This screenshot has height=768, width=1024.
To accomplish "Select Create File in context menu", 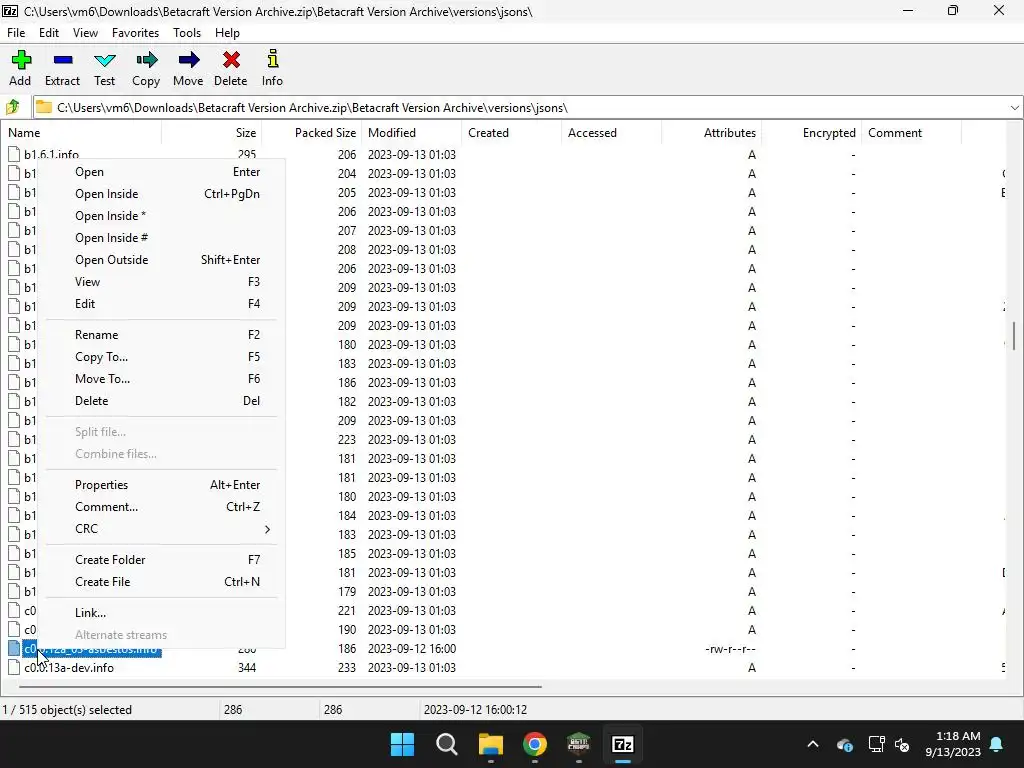I will click(x=161, y=582).
